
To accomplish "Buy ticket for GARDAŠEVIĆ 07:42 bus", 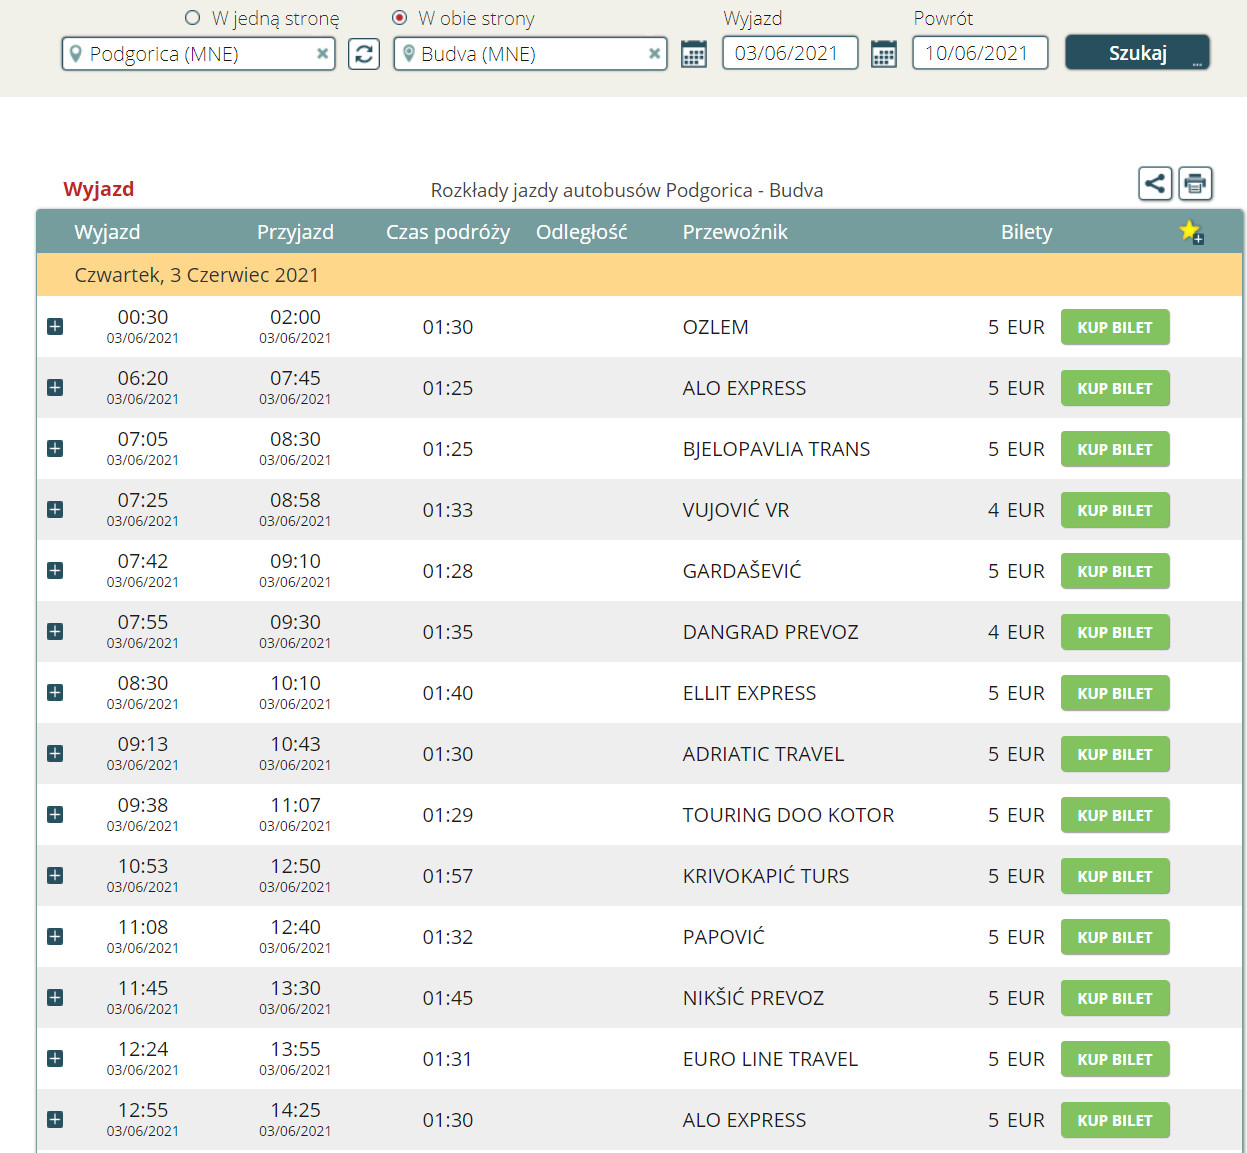I will point(1115,571).
